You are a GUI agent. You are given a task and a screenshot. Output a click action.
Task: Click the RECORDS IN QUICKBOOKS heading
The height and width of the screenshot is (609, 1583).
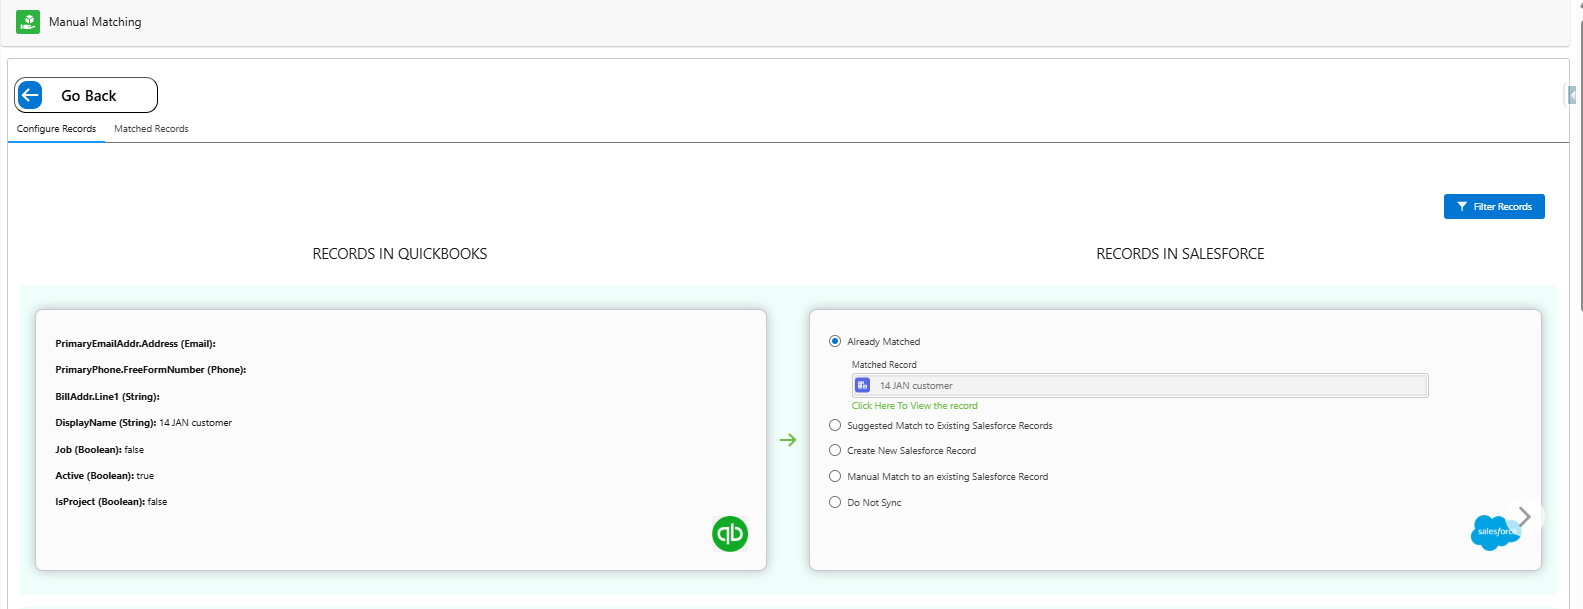[400, 254]
